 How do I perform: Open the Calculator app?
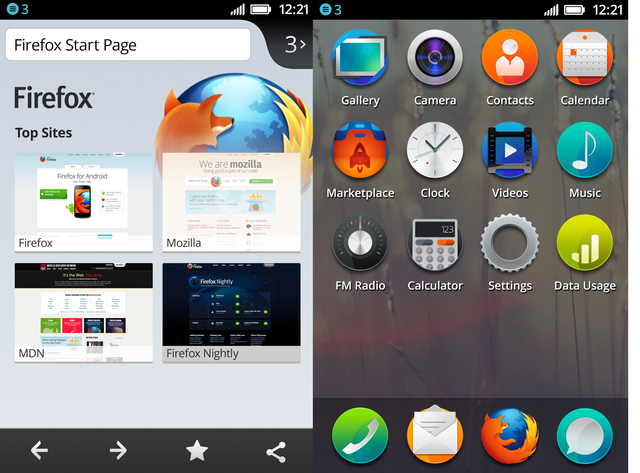(435, 243)
